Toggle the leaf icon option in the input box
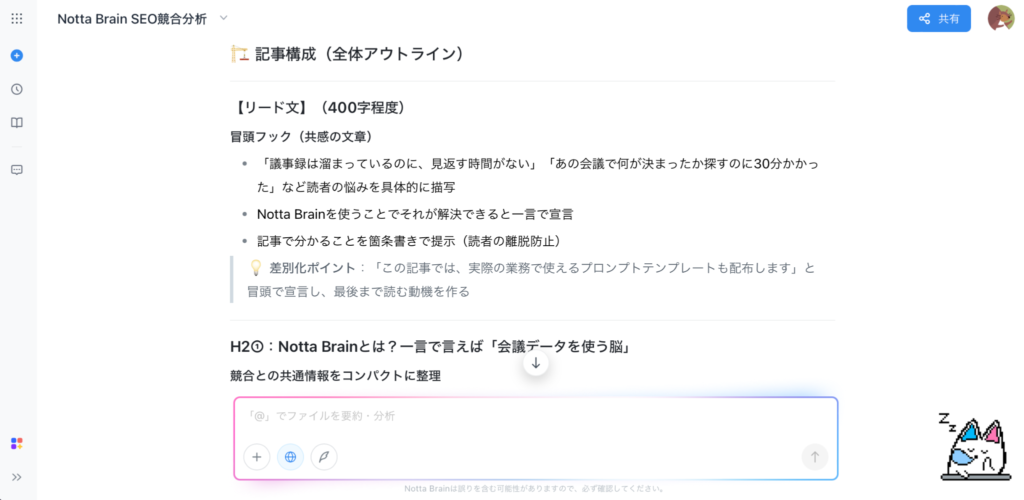The image size is (1024, 500). (x=324, y=457)
